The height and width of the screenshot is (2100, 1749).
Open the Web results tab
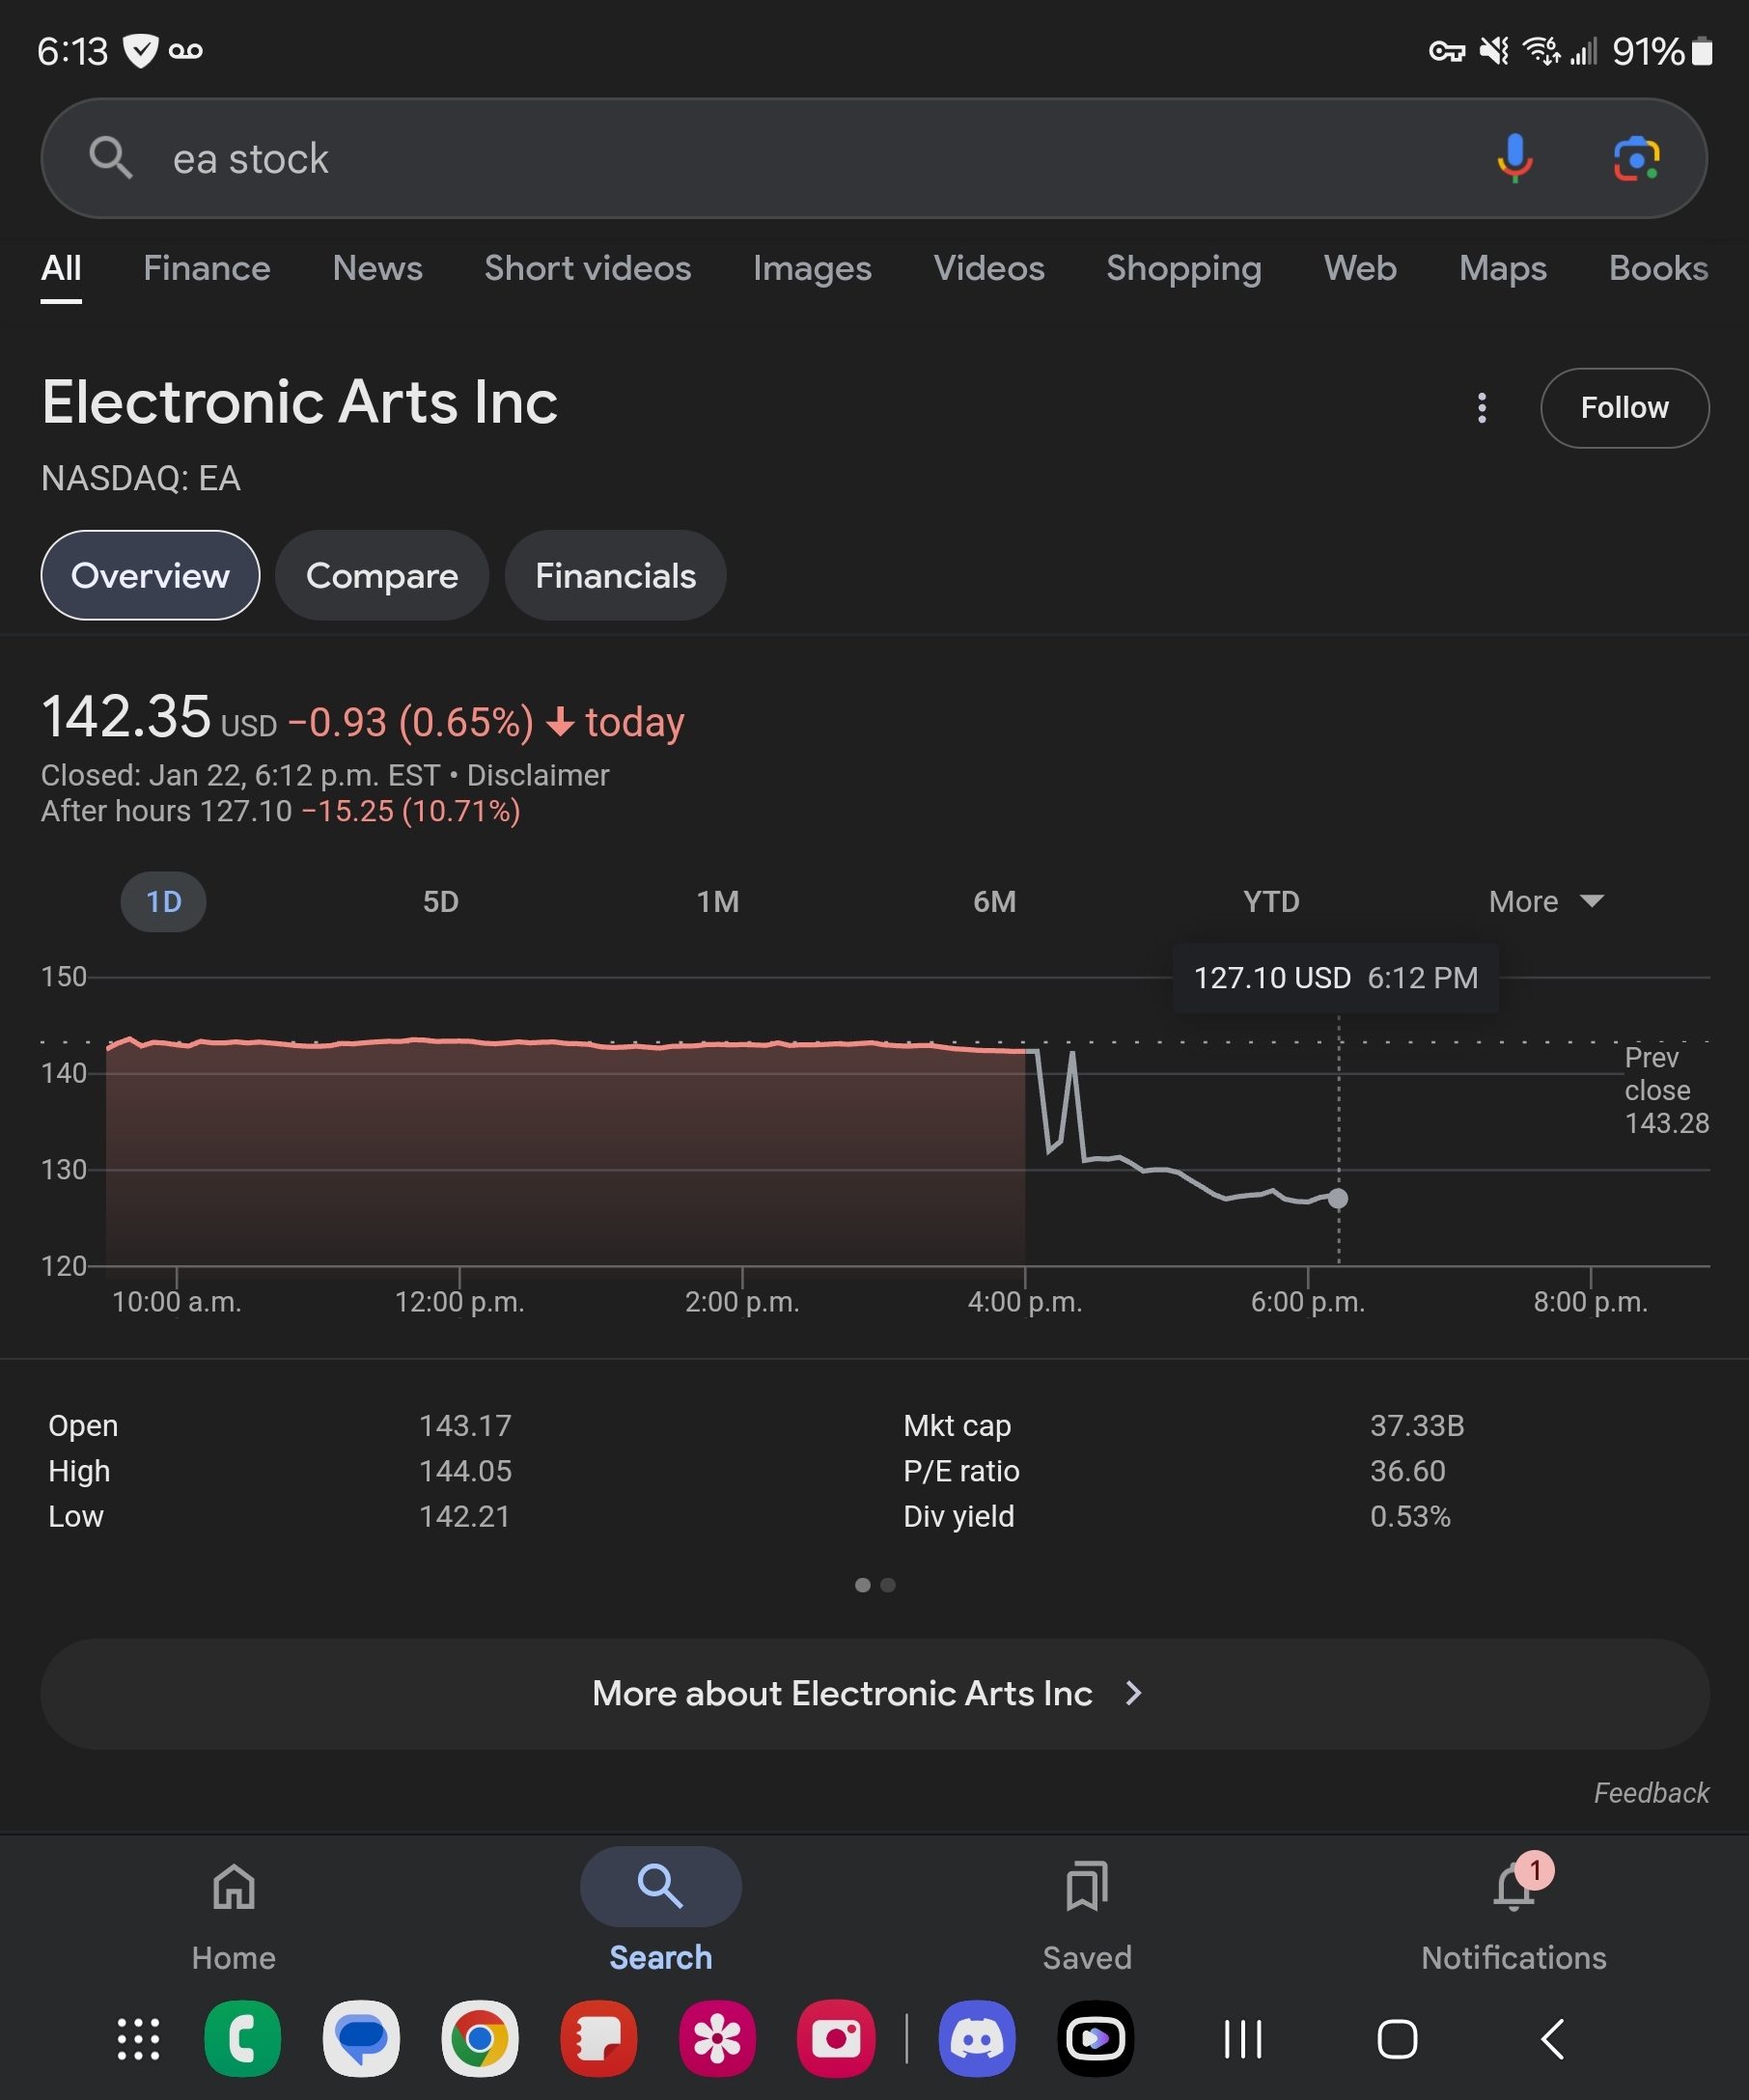[x=1360, y=268]
